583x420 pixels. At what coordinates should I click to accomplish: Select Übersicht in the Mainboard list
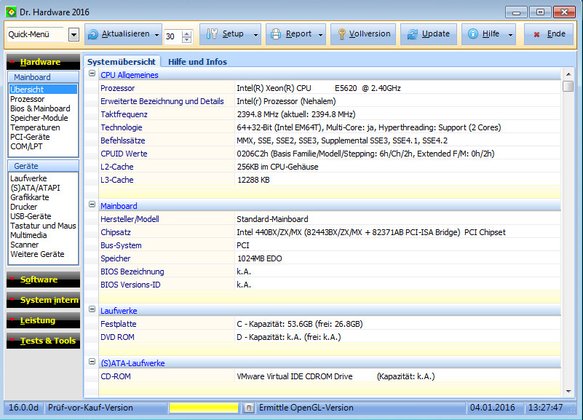tap(43, 90)
